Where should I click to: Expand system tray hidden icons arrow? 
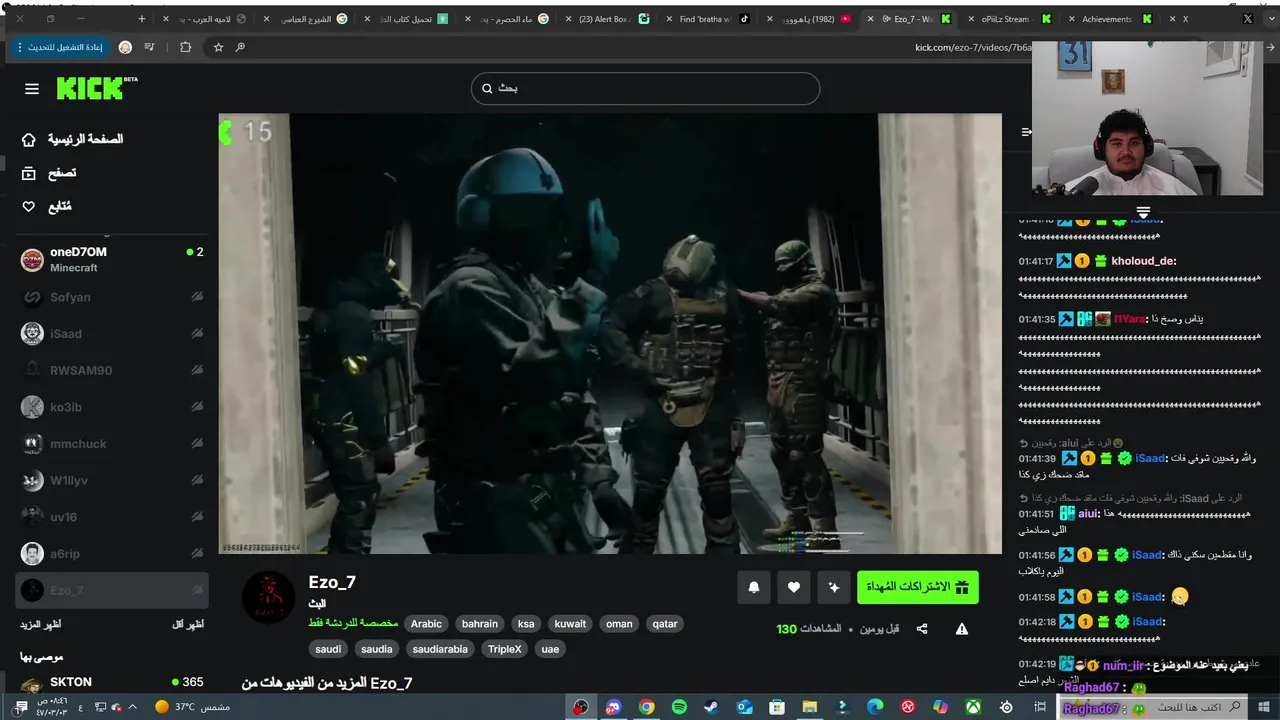pos(132,707)
